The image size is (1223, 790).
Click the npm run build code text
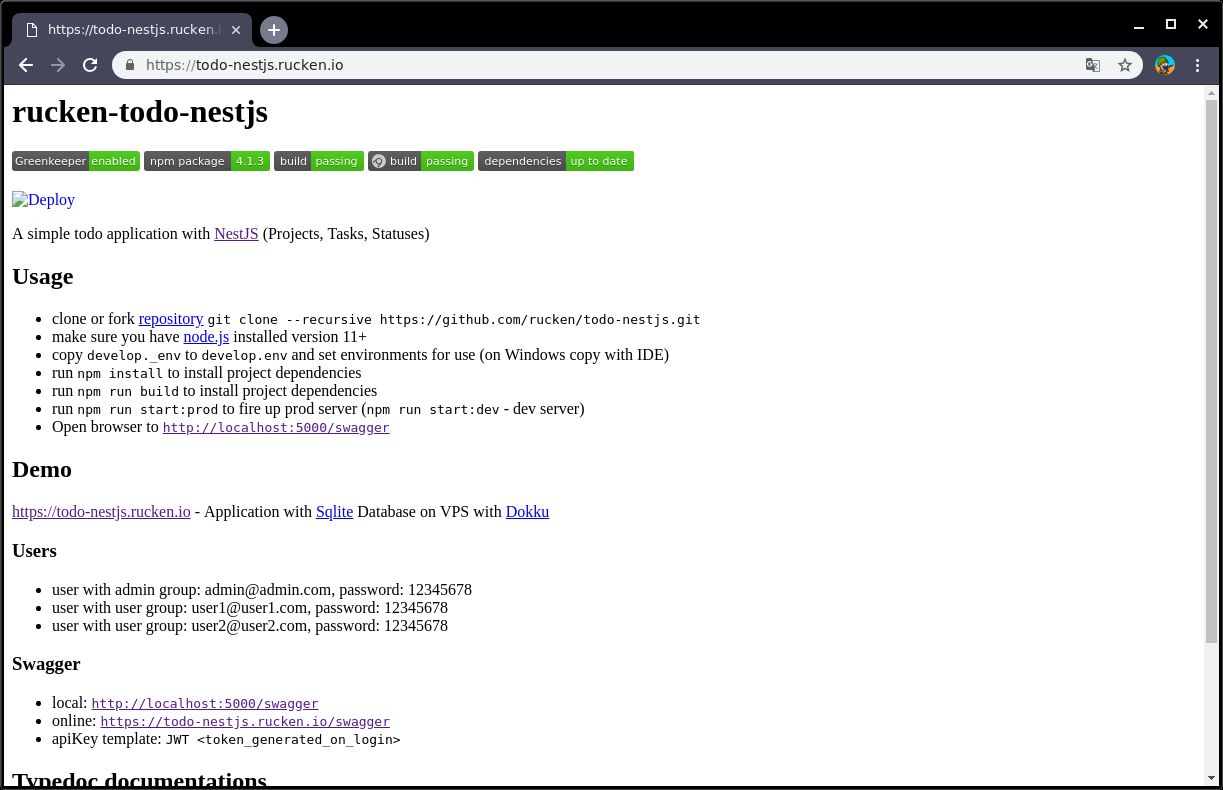pos(128,391)
